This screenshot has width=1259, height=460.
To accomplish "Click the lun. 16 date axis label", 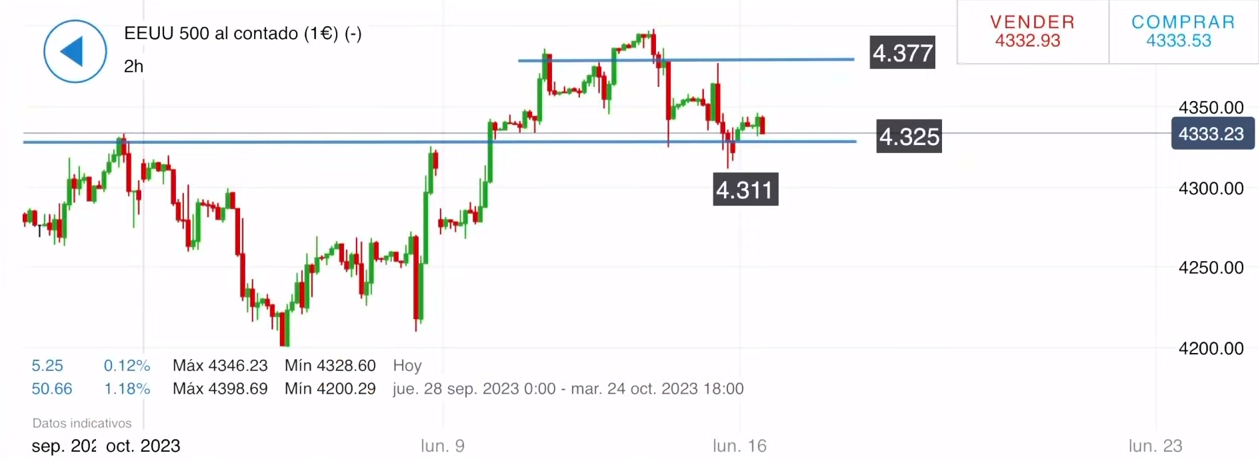I will [739, 446].
